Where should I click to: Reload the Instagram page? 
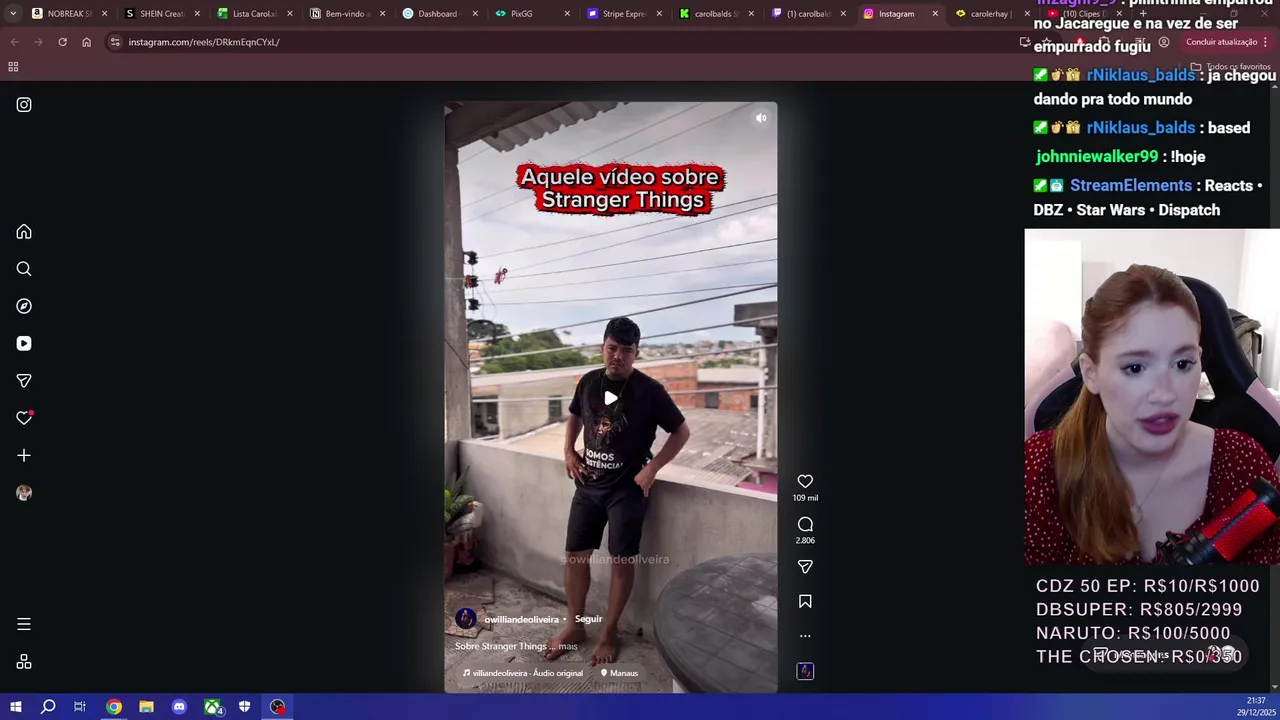click(62, 42)
